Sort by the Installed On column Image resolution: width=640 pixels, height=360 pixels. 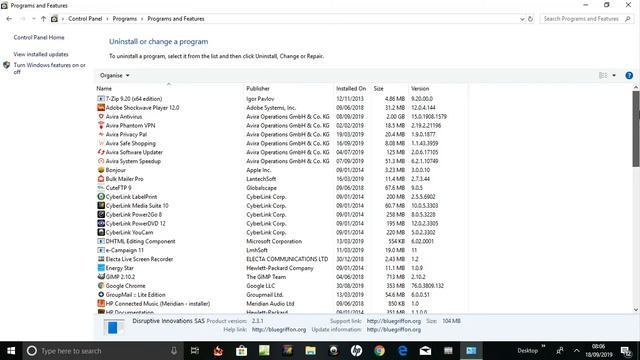click(351, 89)
